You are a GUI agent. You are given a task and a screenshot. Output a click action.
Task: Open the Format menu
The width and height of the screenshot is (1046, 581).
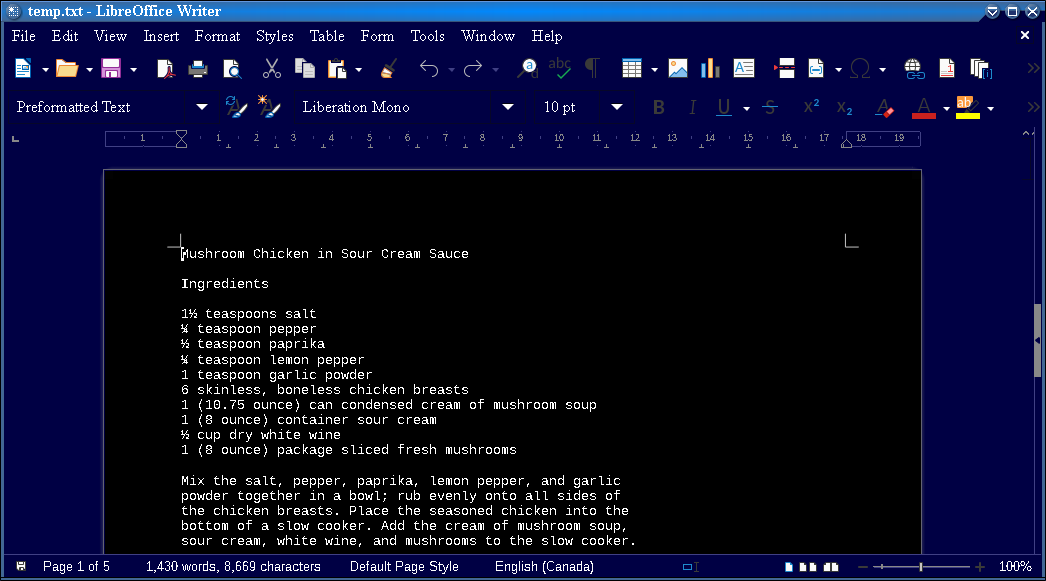[217, 36]
